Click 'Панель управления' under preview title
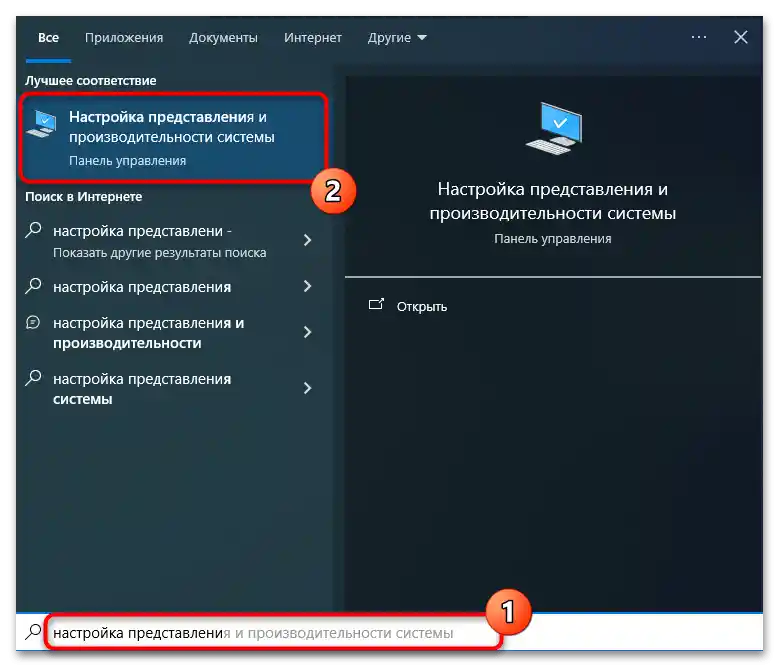 pos(552,239)
